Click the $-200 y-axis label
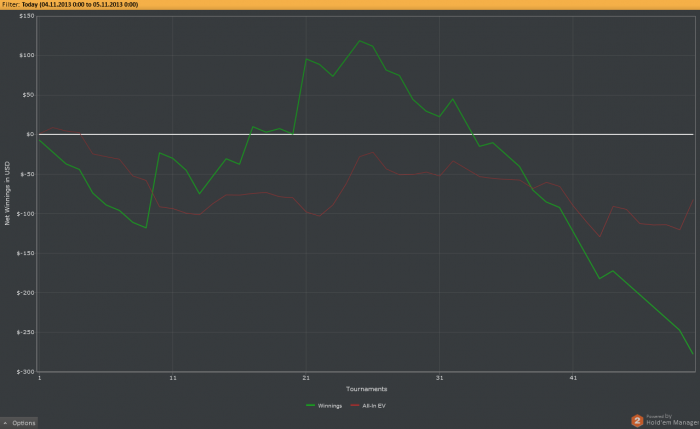The image size is (700, 429). coord(25,293)
